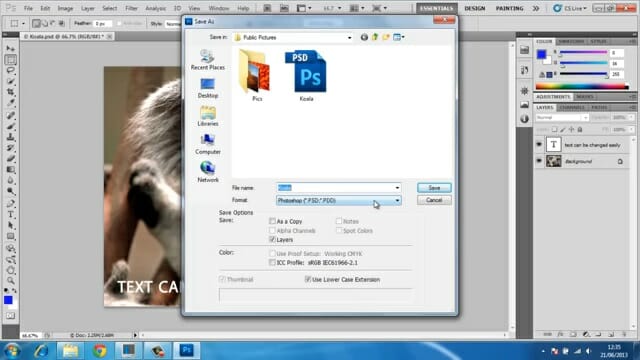Pick a color from the spectrum ramp

coord(582,86)
